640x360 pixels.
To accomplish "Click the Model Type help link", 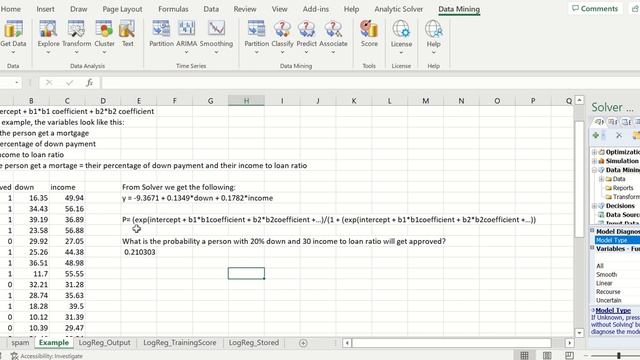I will coord(613,311).
